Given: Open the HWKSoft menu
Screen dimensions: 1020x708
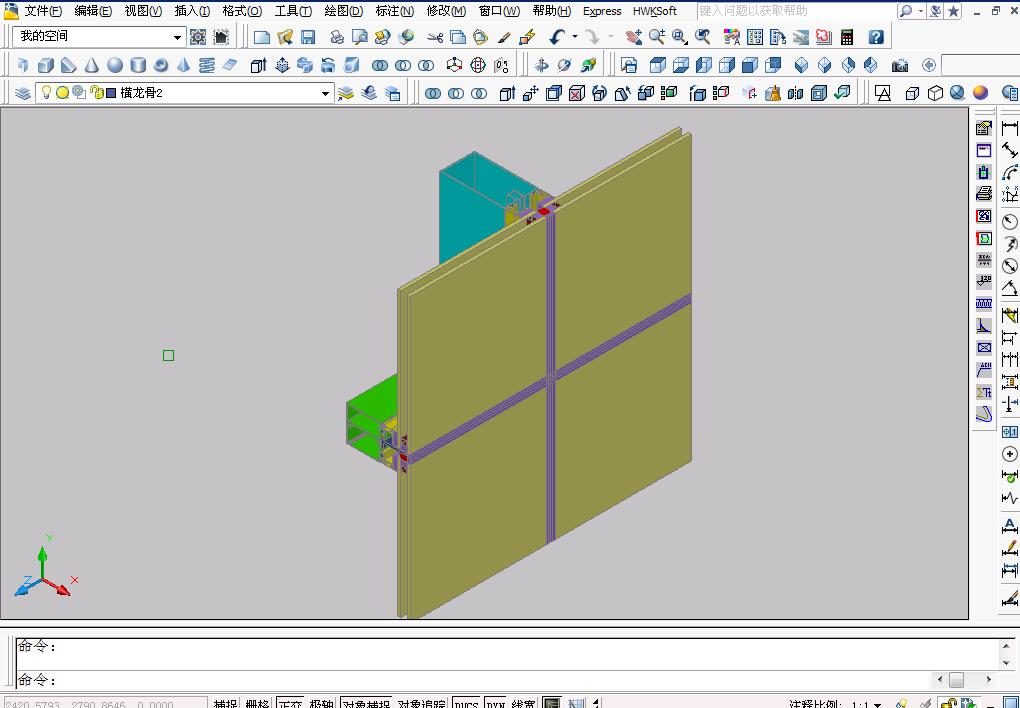Looking at the screenshot, I should click(x=655, y=11).
